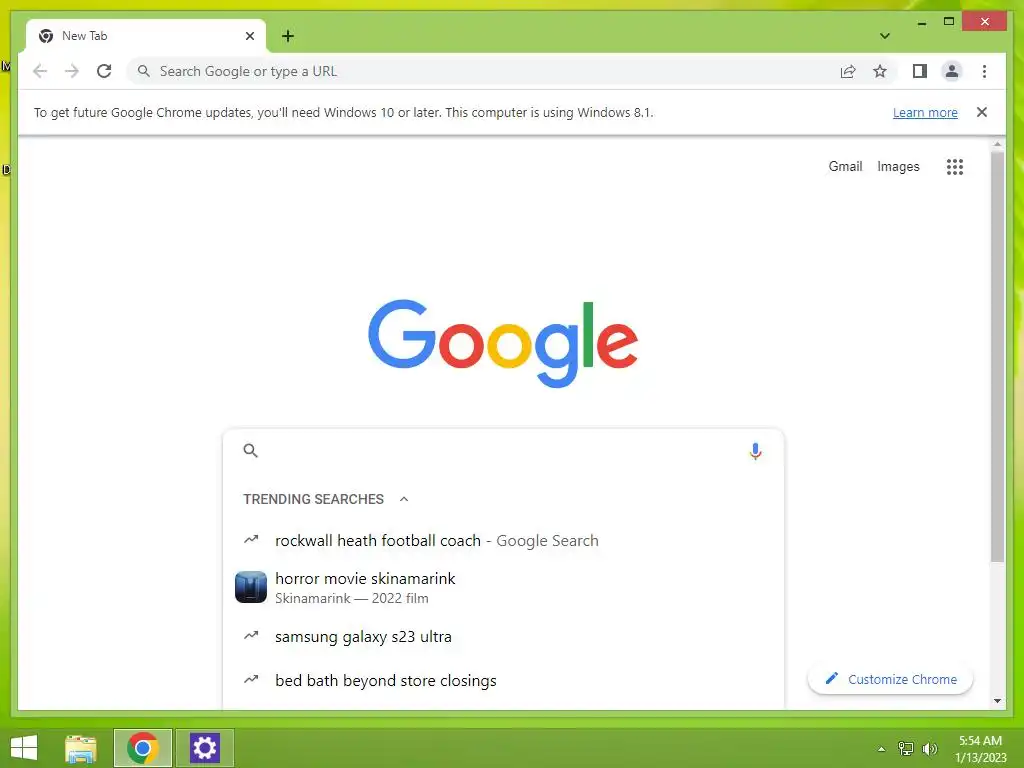This screenshot has height=768, width=1024.
Task: Open the Windows Start button
Action: (x=24, y=748)
